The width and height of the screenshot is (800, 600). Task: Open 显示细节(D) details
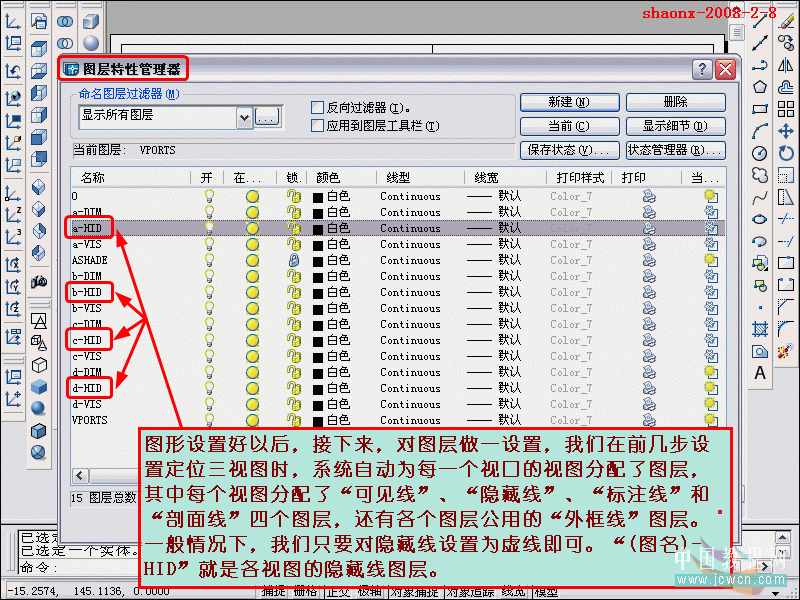click(x=676, y=126)
